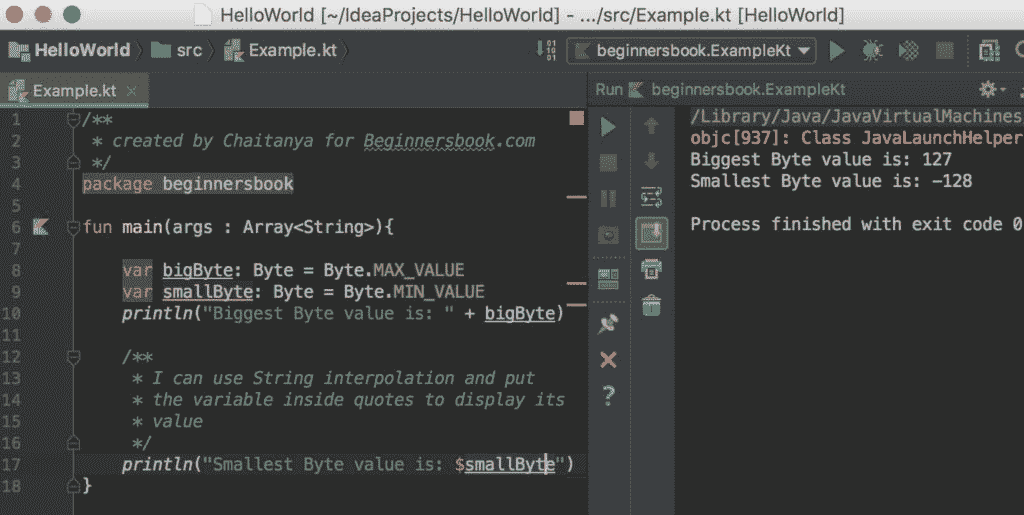Click the HelloWorld project breadcrumb
The width and height of the screenshot is (1024, 515).
tap(69, 50)
